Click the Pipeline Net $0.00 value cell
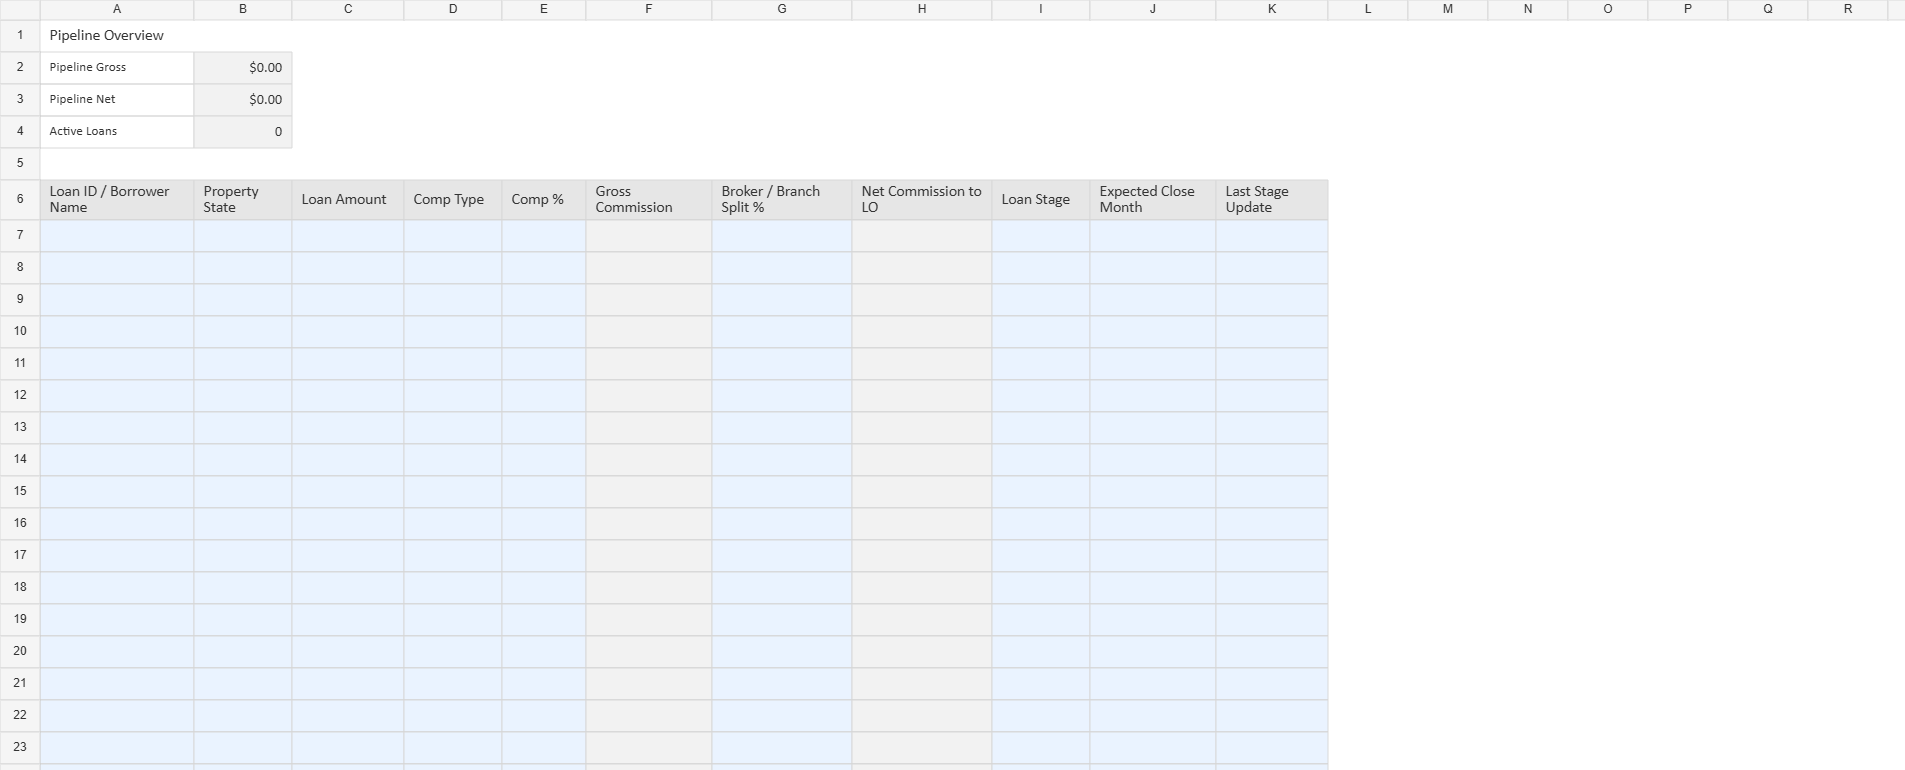The image size is (1905, 770). (243, 99)
